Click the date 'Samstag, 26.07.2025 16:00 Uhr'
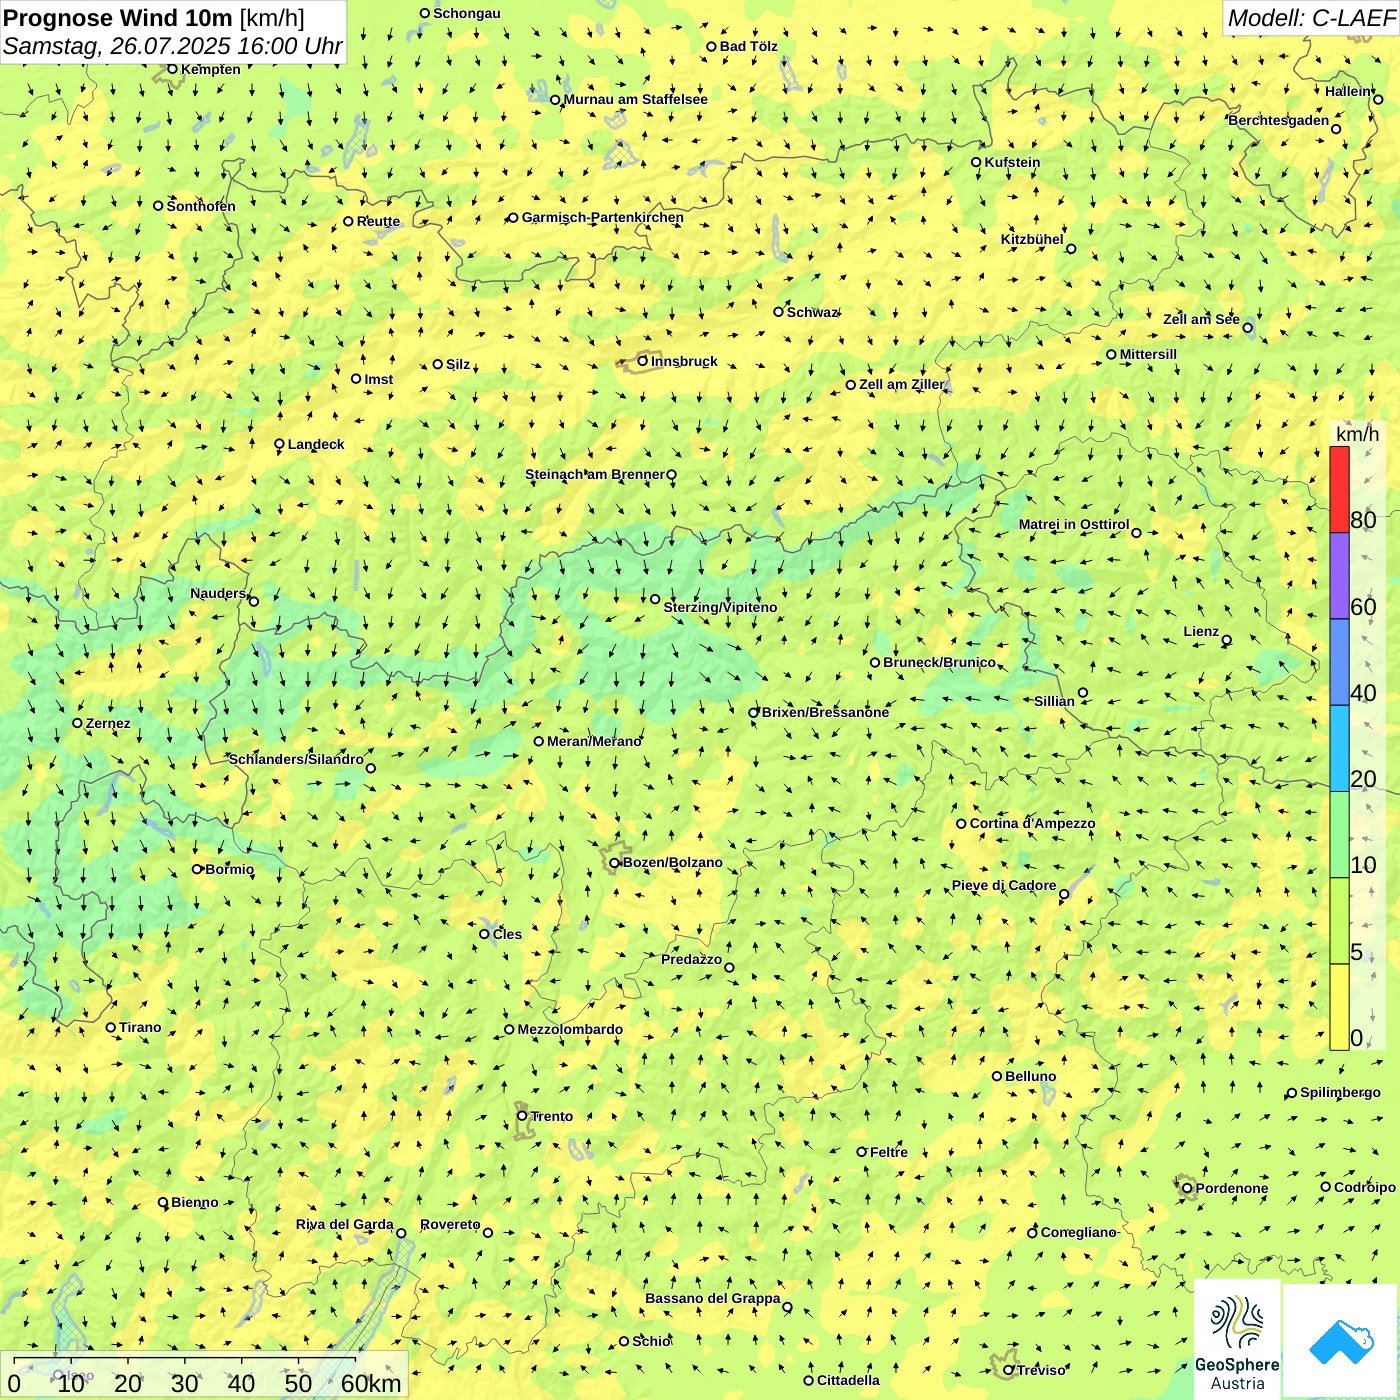 (x=173, y=46)
